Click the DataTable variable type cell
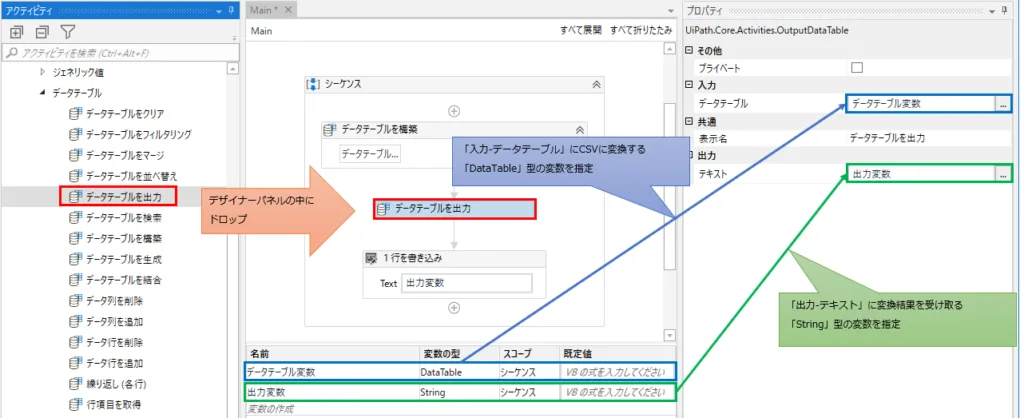The height and width of the screenshot is (418, 1024). pyautogui.click(x=457, y=372)
